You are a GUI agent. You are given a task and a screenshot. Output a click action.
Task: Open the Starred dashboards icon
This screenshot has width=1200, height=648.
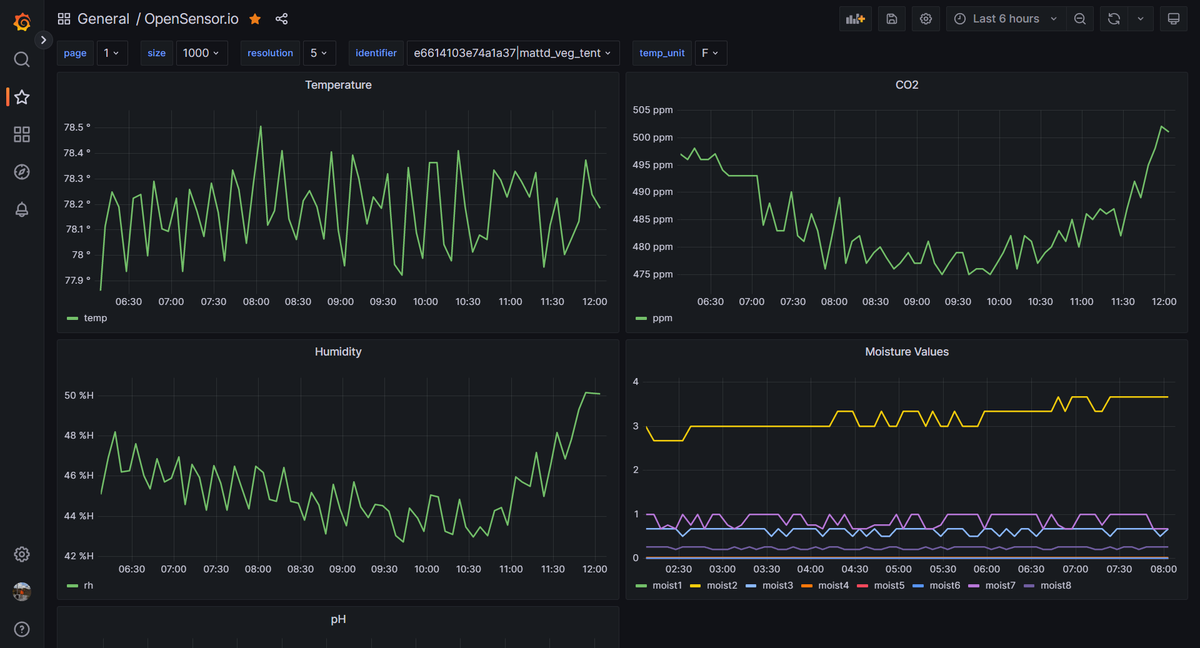[22, 97]
